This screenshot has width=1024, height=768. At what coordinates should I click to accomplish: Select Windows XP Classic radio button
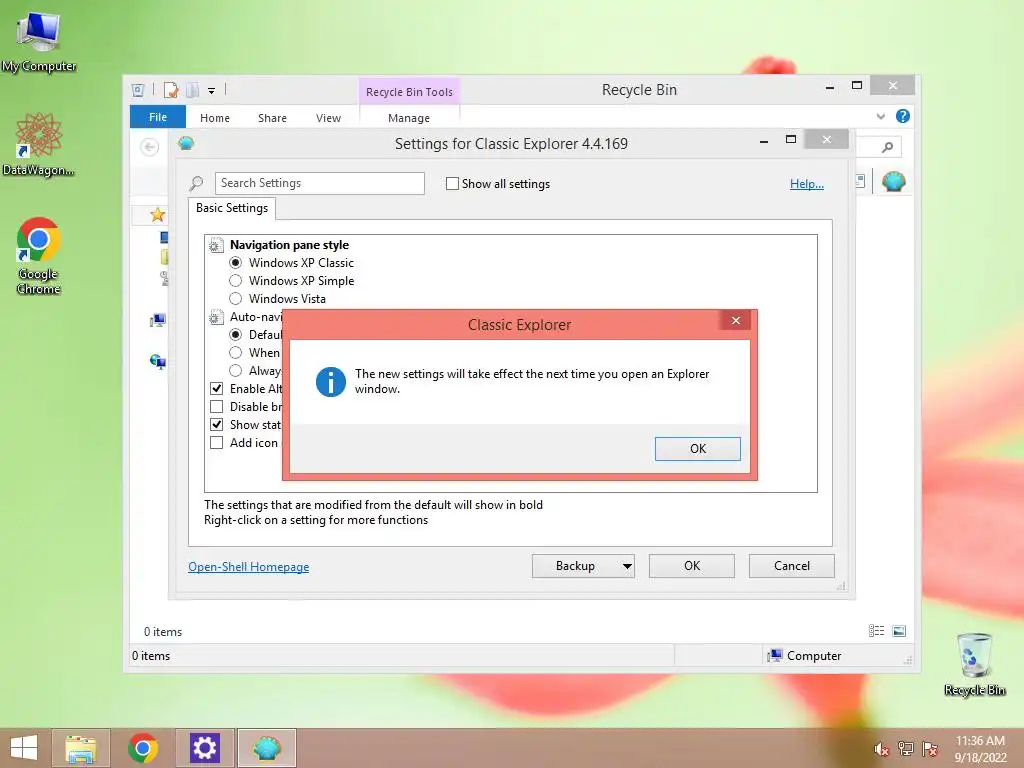click(235, 263)
